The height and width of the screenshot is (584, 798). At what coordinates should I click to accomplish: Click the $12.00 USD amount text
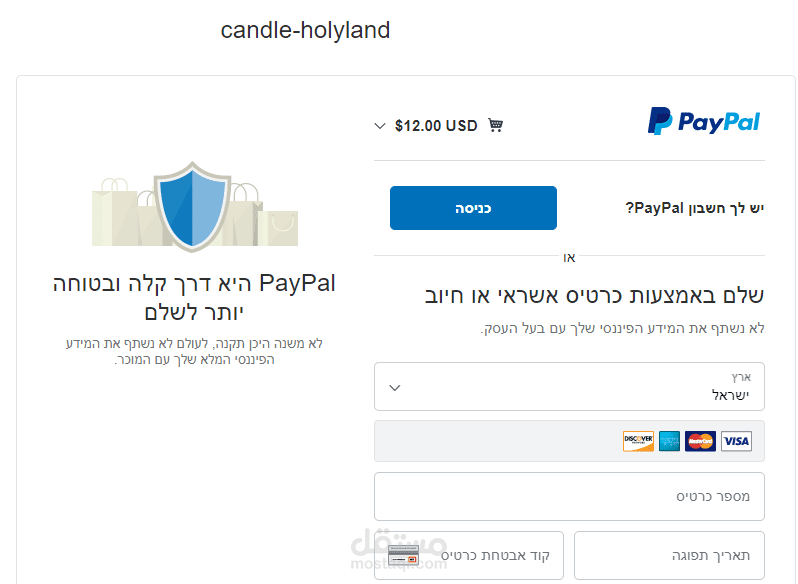coord(436,126)
